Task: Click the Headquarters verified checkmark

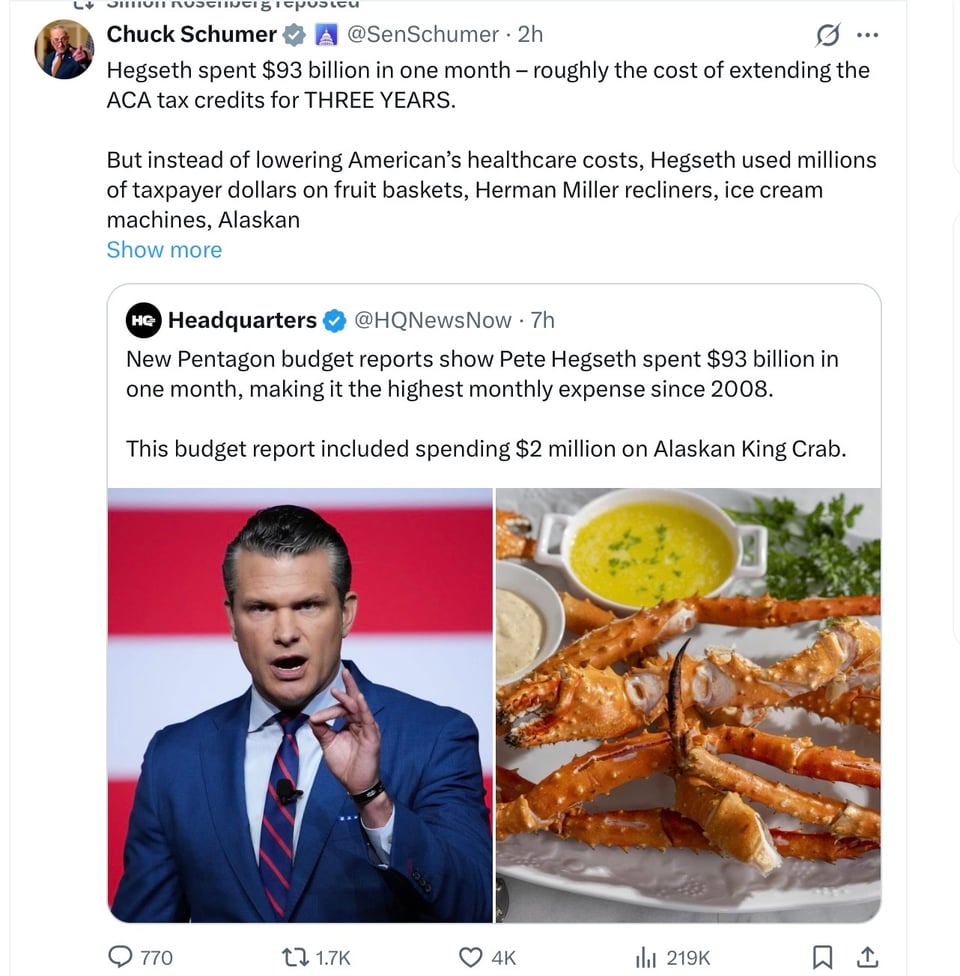Action: tap(333, 320)
